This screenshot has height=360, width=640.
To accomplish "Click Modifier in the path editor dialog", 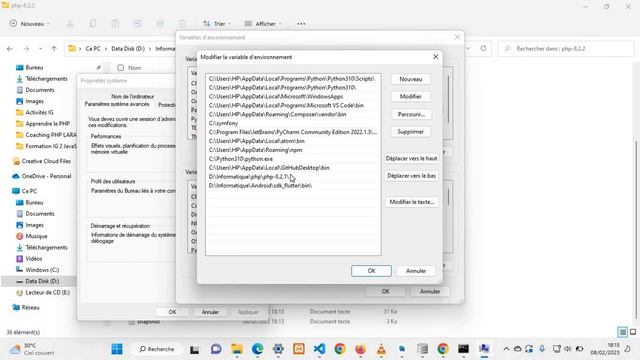I will pyautogui.click(x=411, y=96).
